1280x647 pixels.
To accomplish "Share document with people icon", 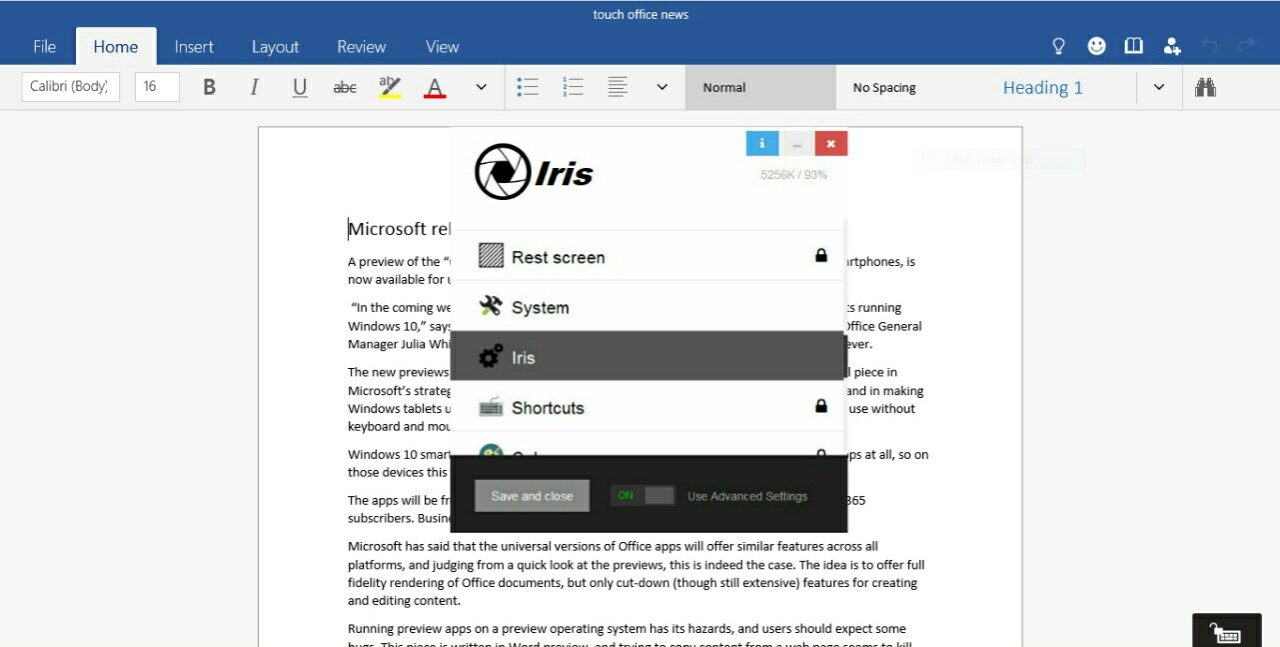I will (x=1172, y=46).
